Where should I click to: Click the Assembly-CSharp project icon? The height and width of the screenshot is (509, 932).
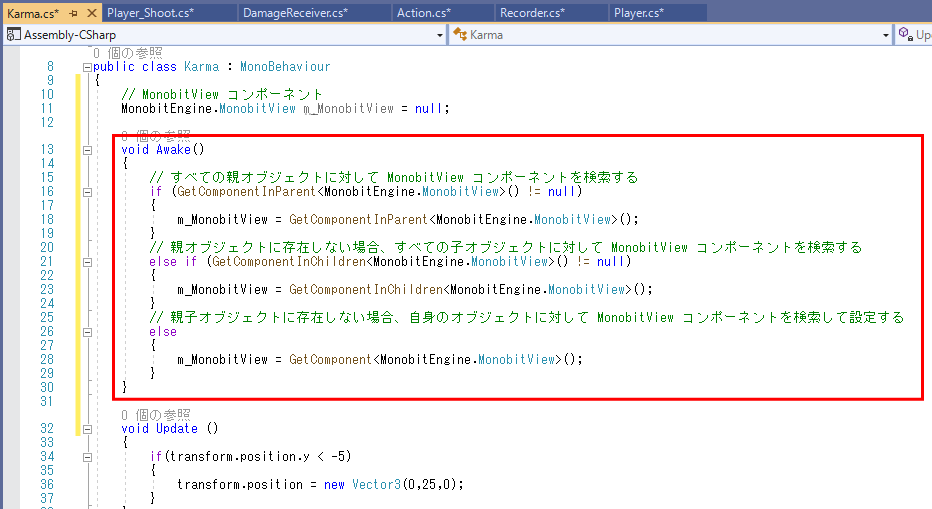(x=13, y=34)
